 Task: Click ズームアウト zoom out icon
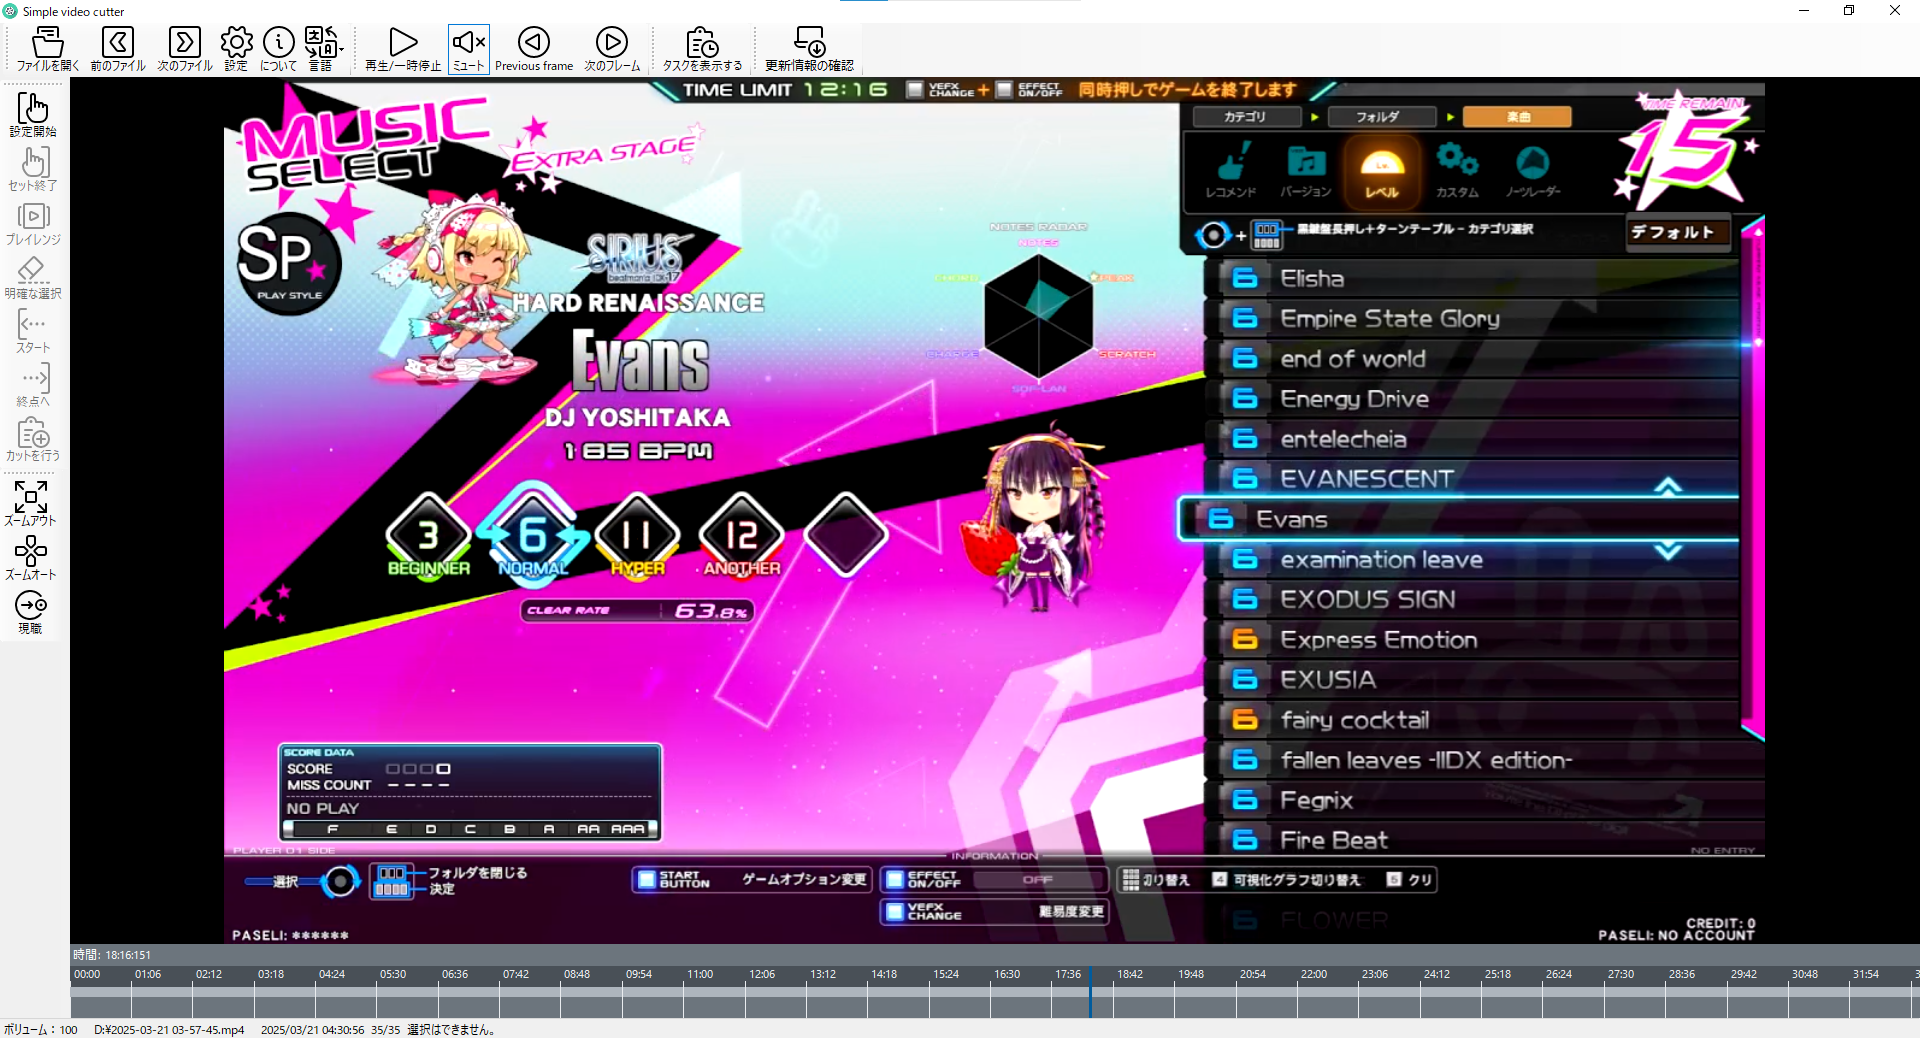tap(30, 503)
